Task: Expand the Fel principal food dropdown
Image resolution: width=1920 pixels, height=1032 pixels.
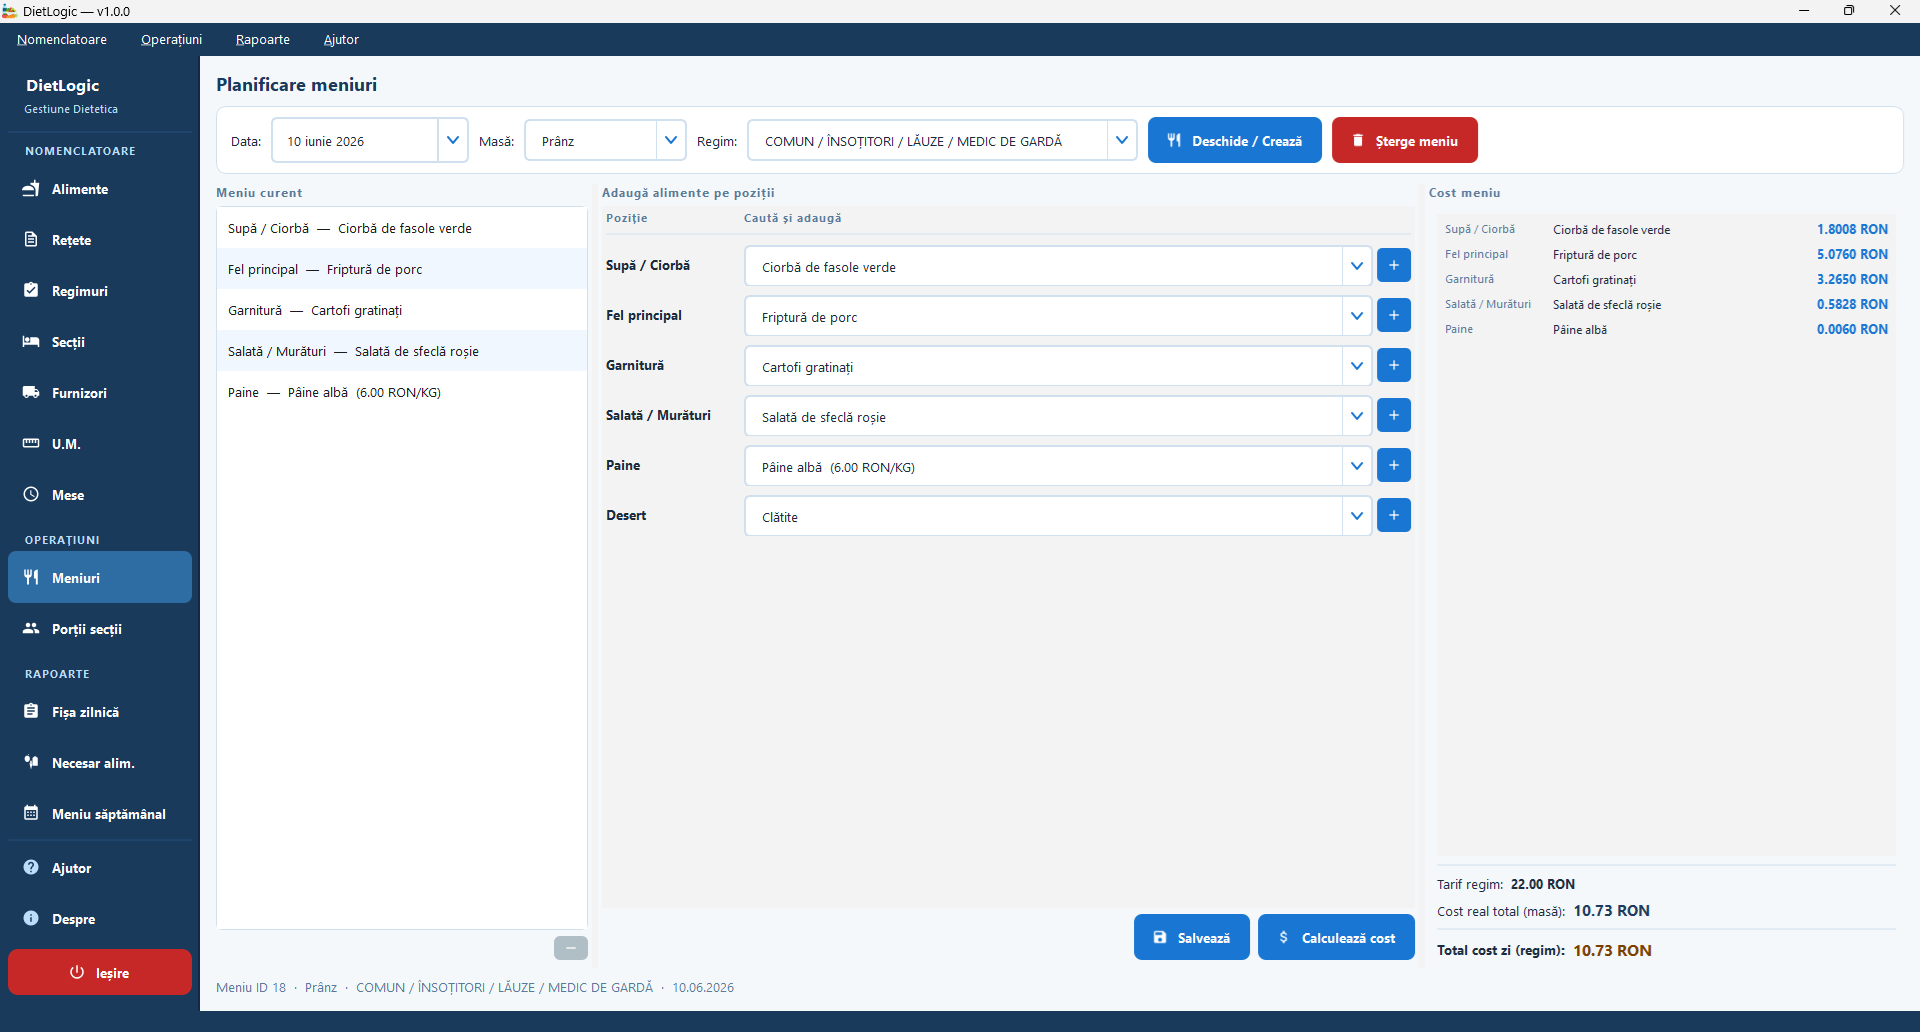Action: click(x=1357, y=316)
